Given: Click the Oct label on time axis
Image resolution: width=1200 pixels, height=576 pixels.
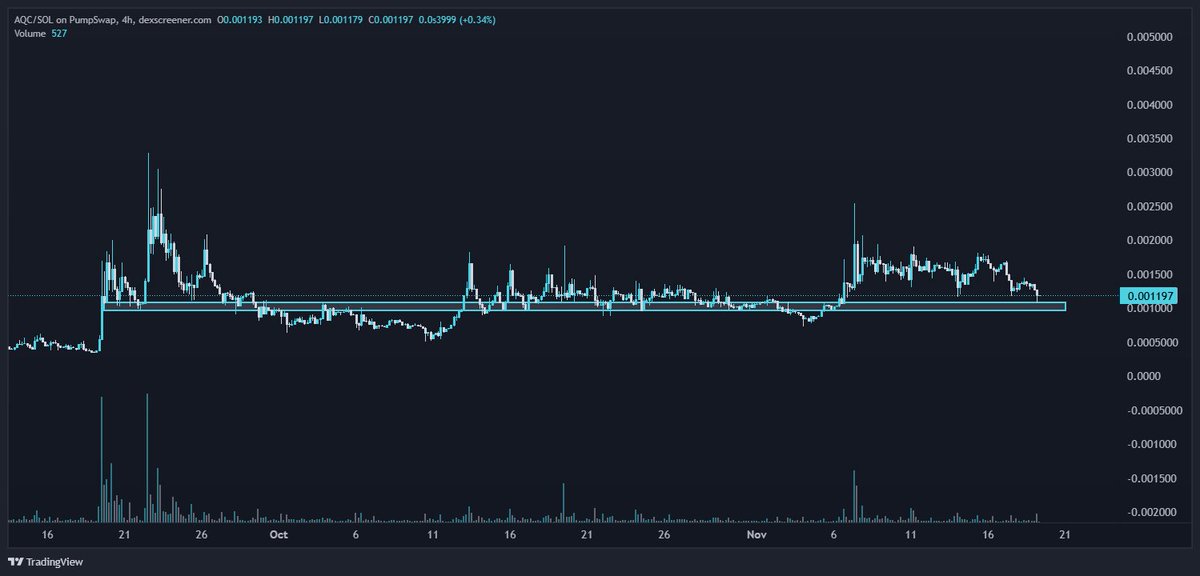Looking at the screenshot, I should point(278,535).
